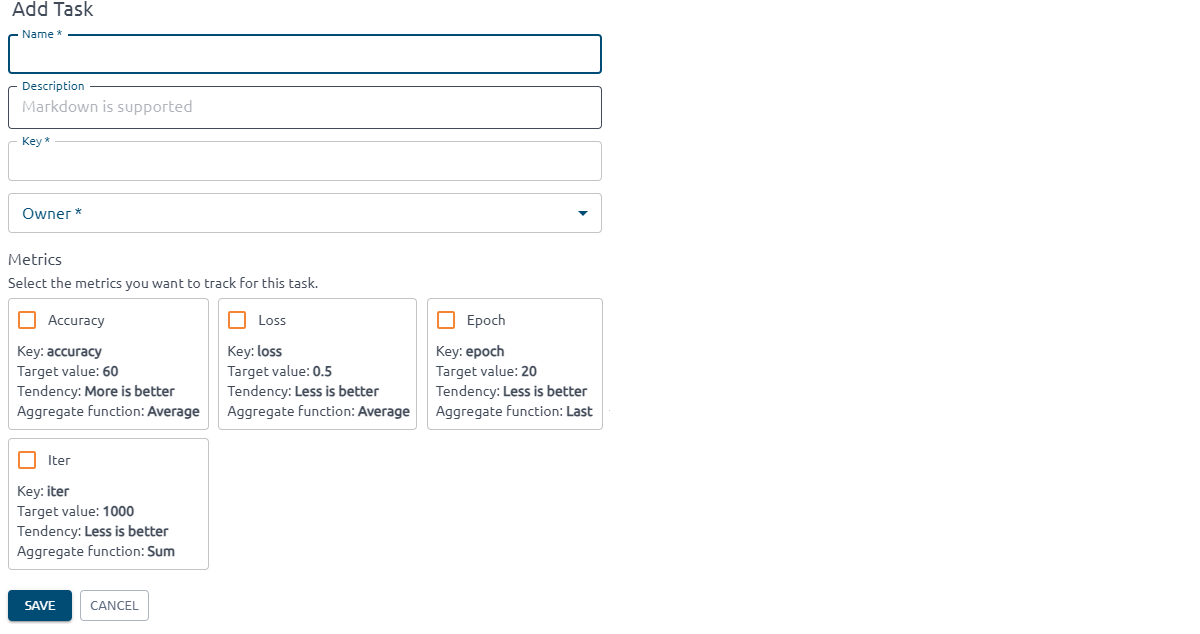Image resolution: width=1200 pixels, height=634 pixels.
Task: Enable the Epoch metric checkbox
Action: 446,319
